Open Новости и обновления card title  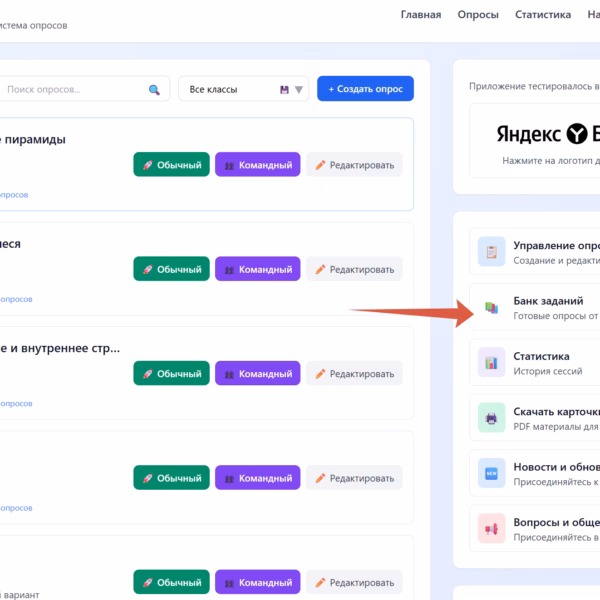(556, 467)
